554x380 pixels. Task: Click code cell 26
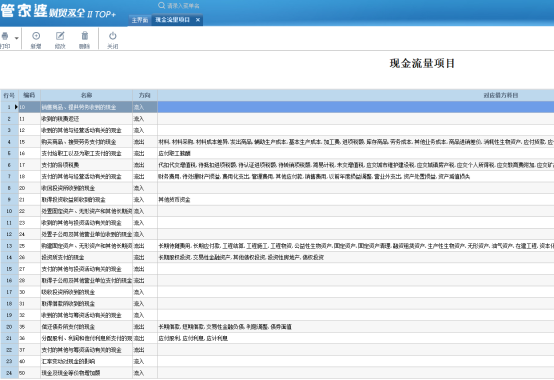(x=29, y=257)
